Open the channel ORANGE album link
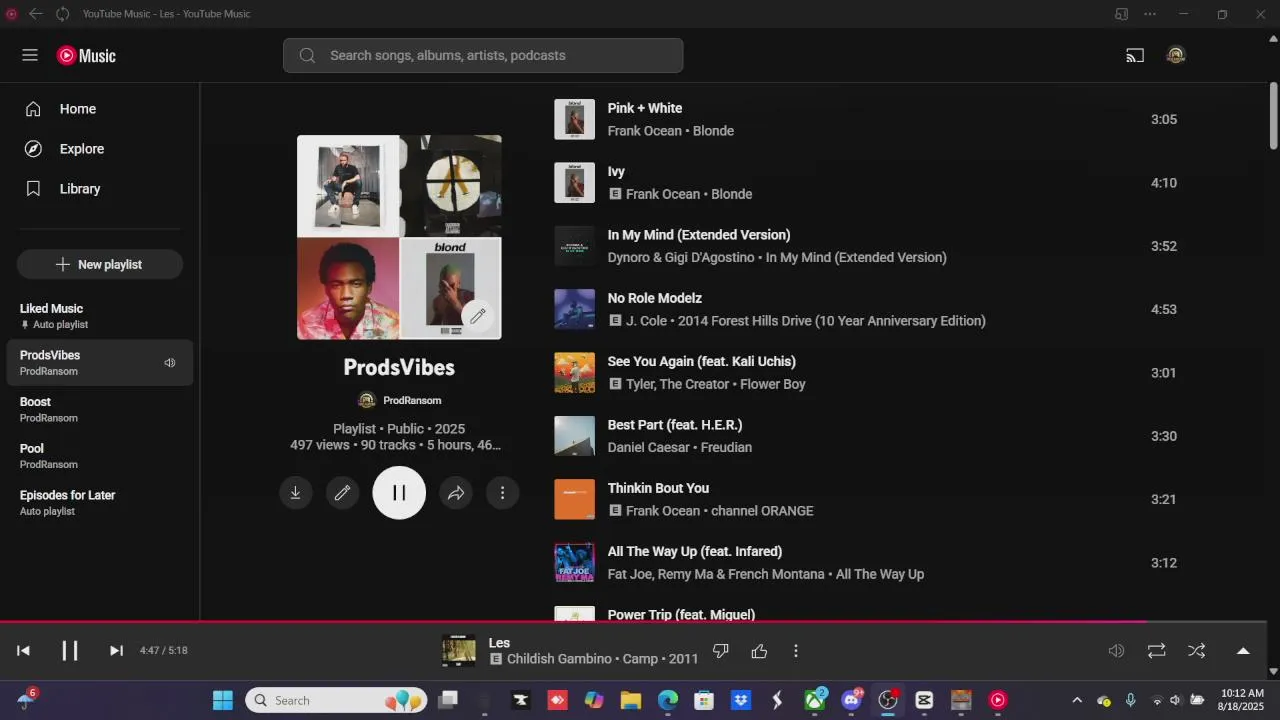 762,511
